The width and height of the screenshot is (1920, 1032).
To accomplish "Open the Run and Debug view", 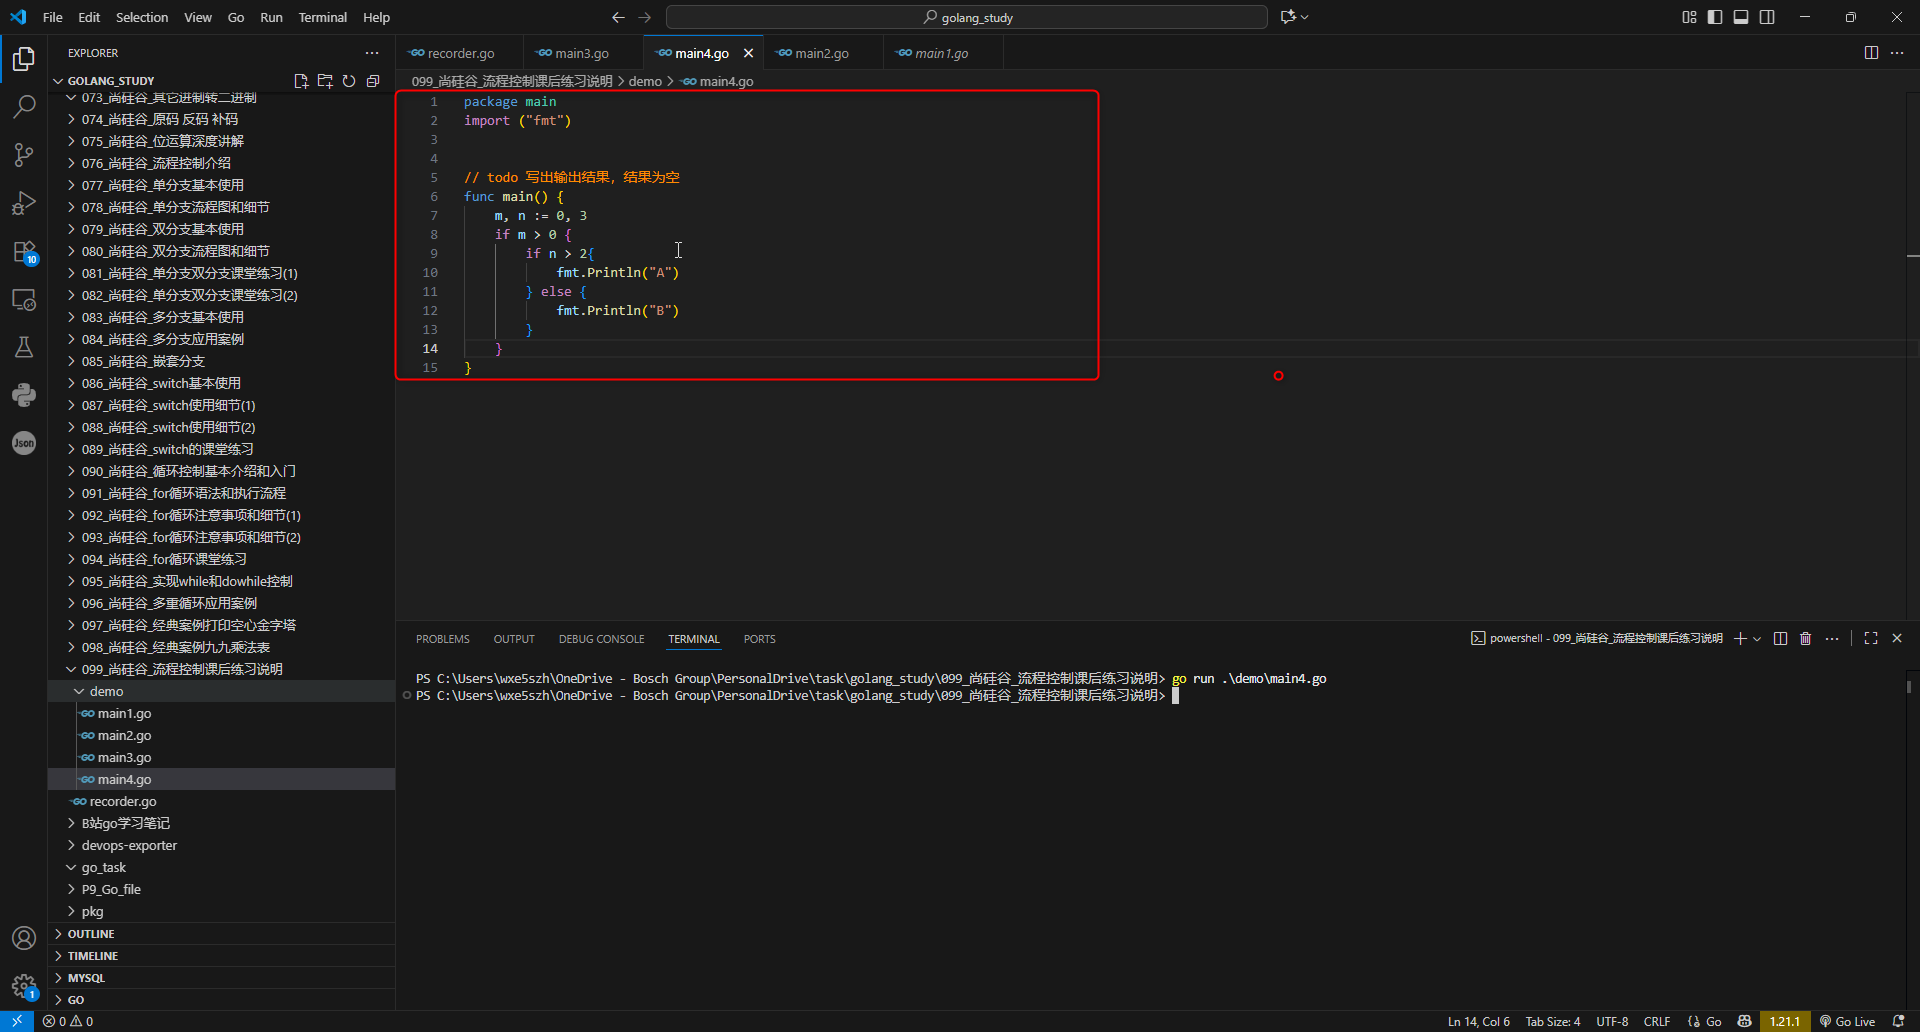I will click(24, 202).
